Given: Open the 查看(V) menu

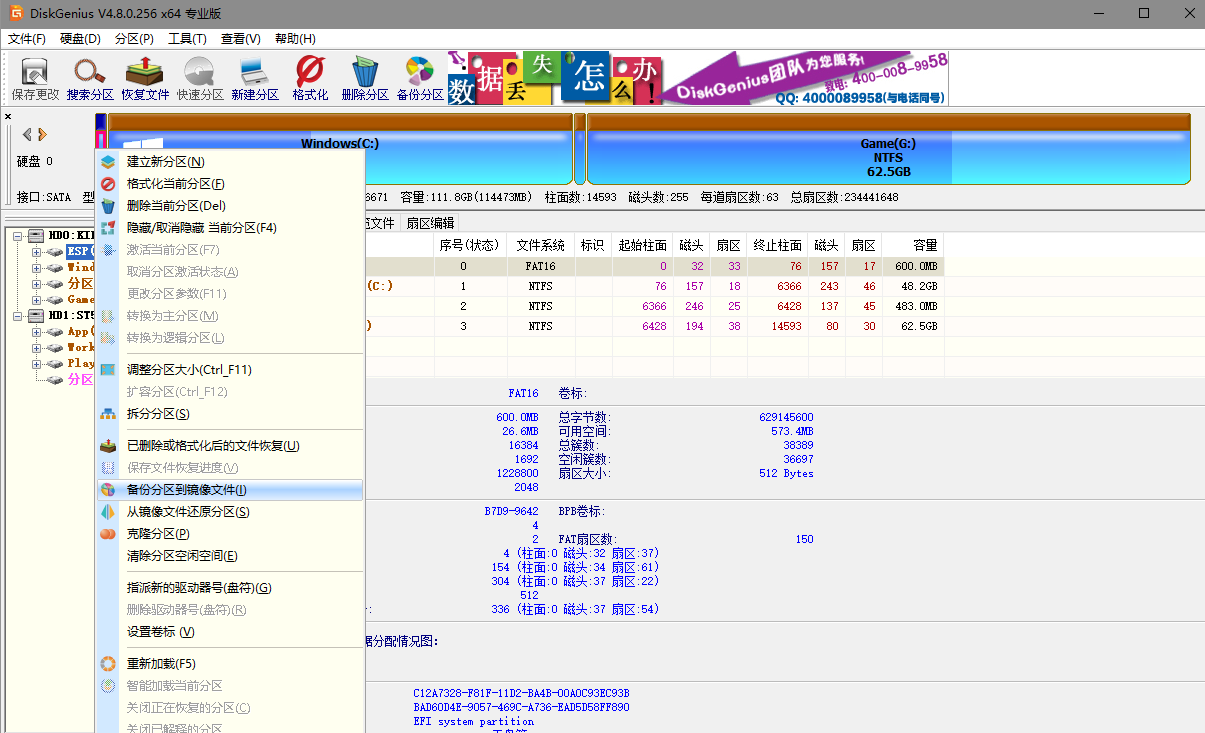Looking at the screenshot, I should pyautogui.click(x=240, y=39).
